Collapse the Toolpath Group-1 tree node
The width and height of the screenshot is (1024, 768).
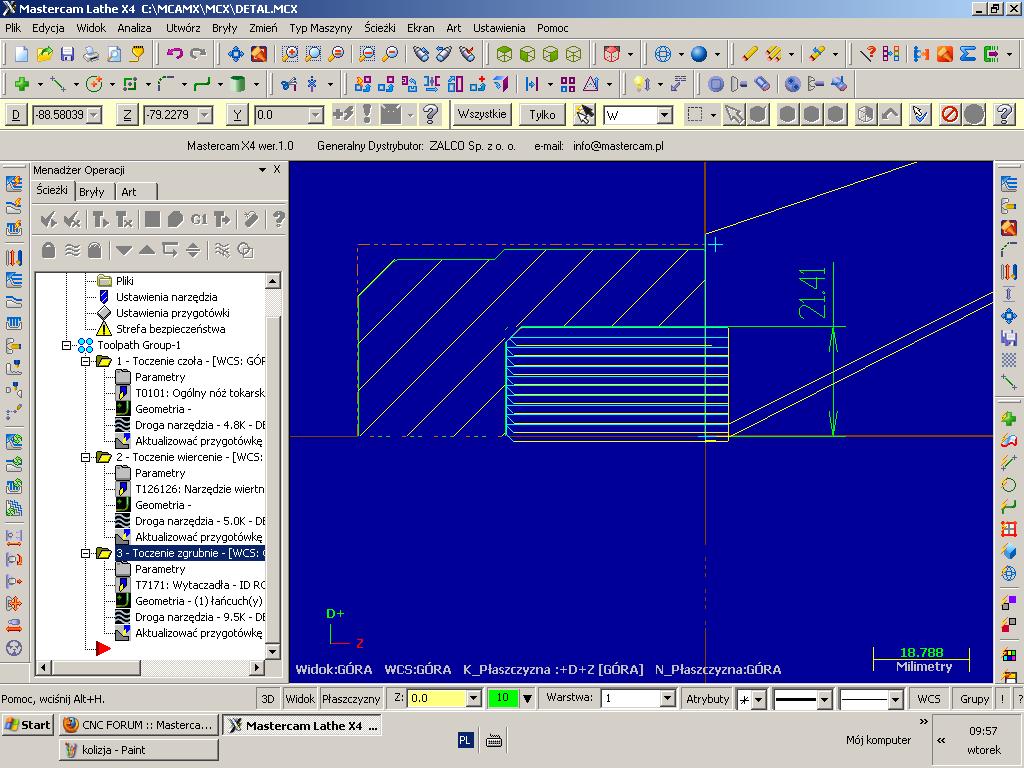tap(67, 345)
